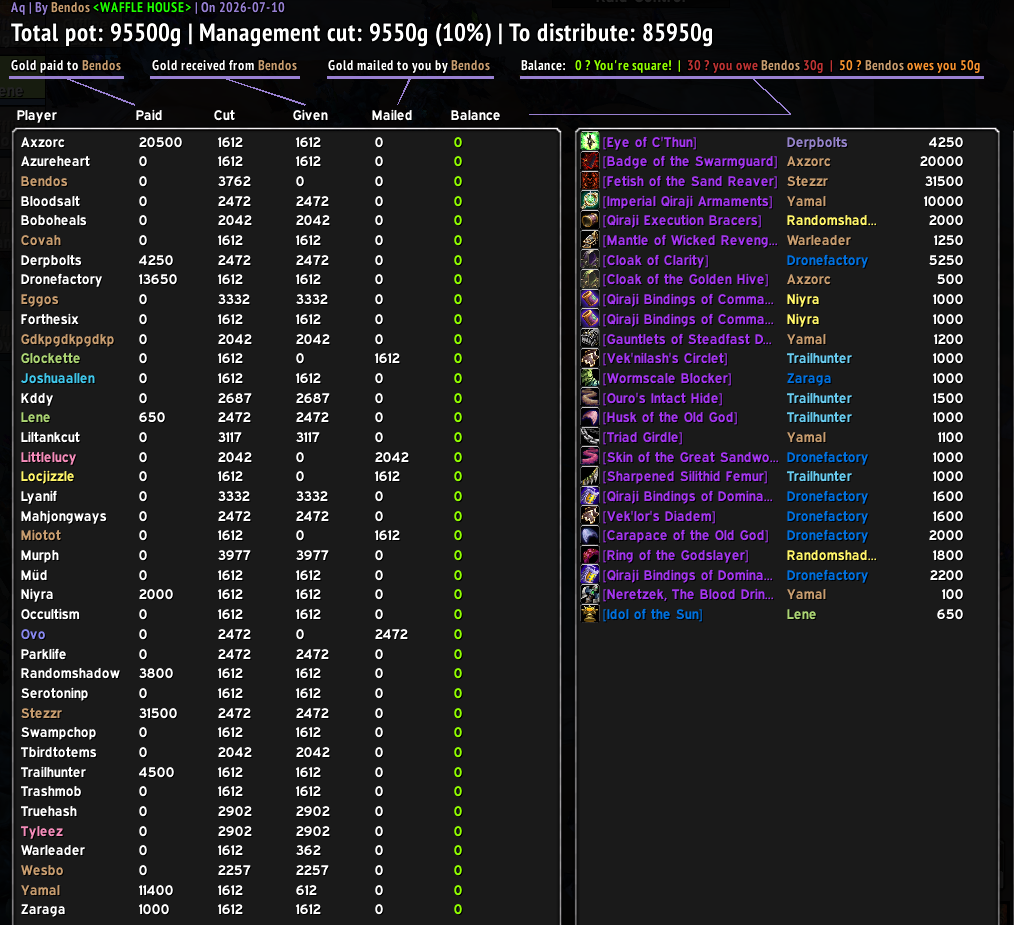
Task: Click the Wormscale Blocker icon
Action: [x=590, y=378]
